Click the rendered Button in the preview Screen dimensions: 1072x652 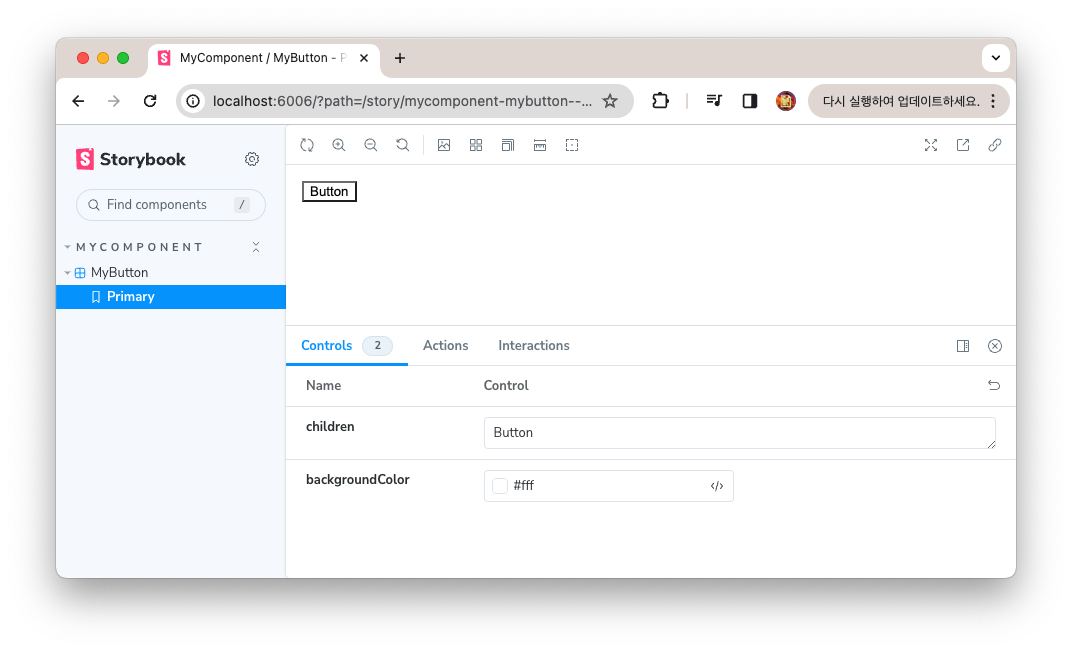[330, 191]
